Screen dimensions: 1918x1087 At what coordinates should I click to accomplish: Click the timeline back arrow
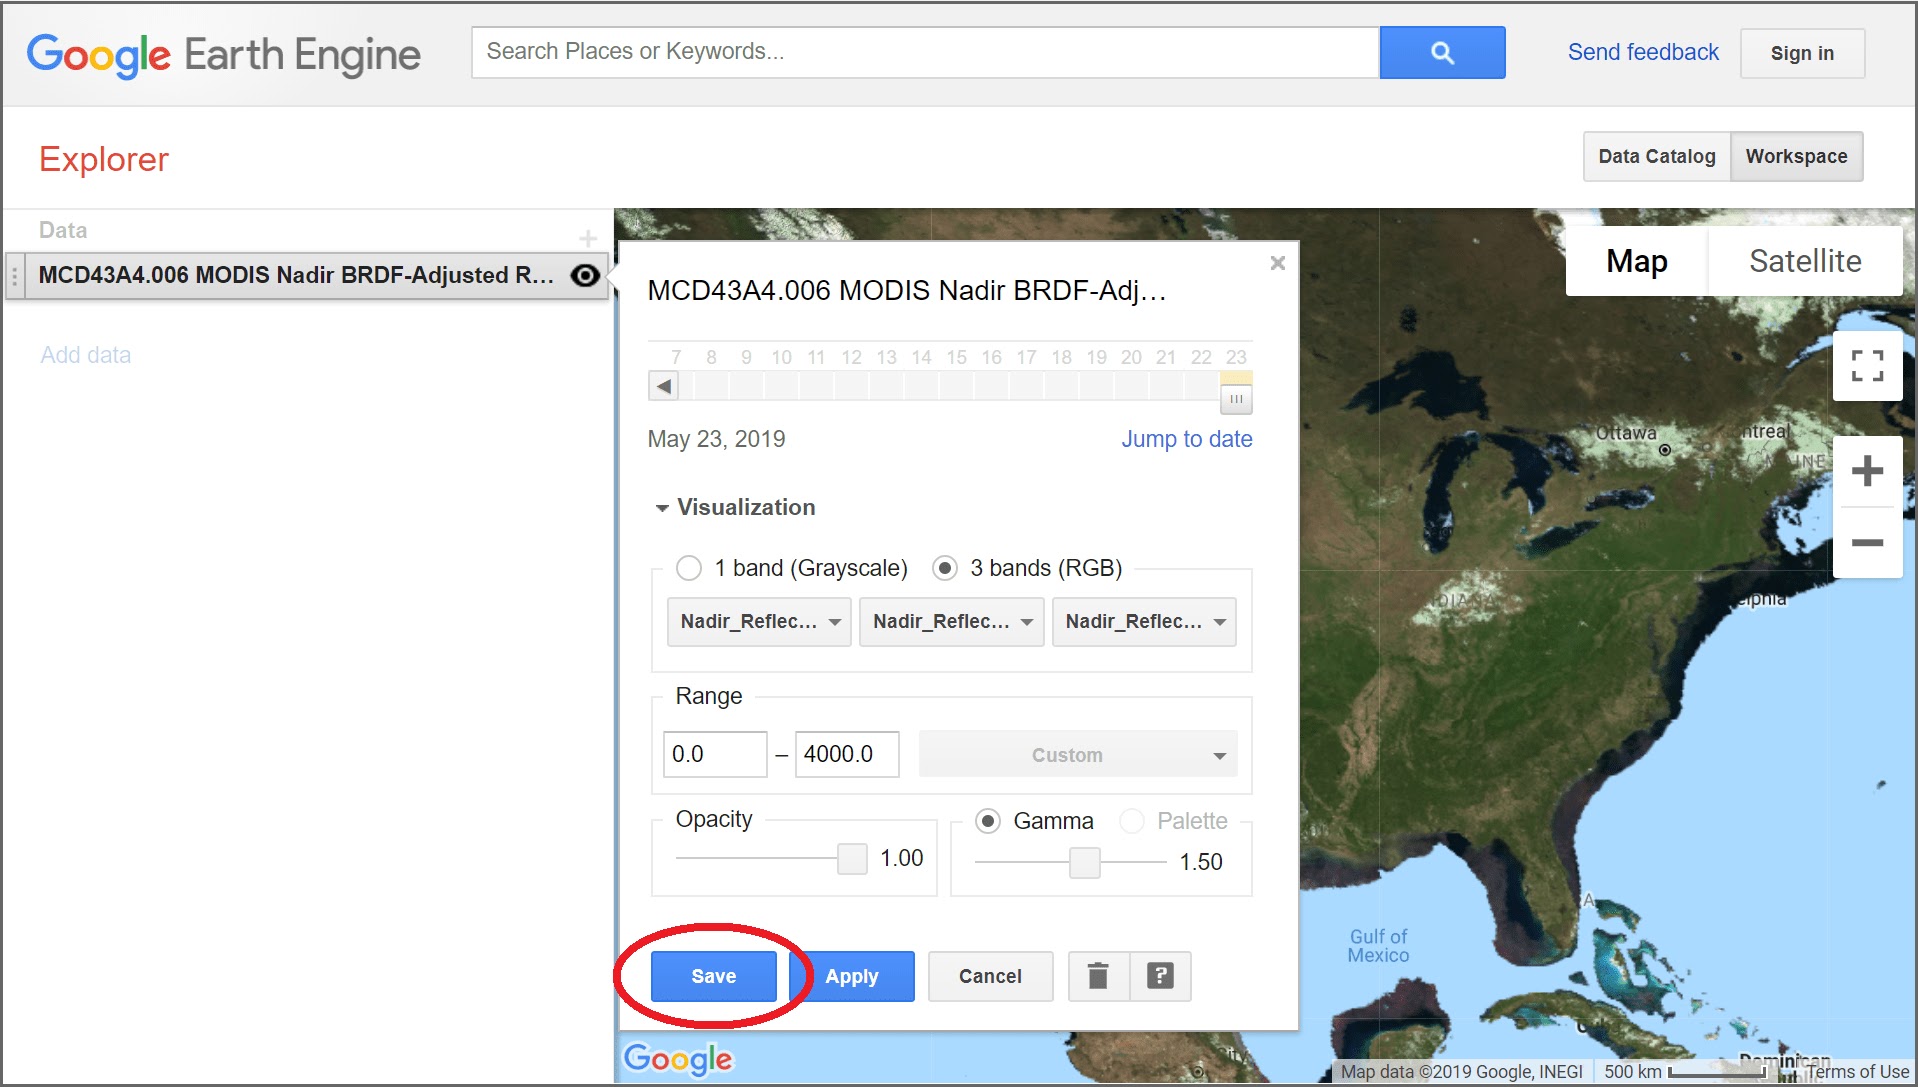pos(663,386)
